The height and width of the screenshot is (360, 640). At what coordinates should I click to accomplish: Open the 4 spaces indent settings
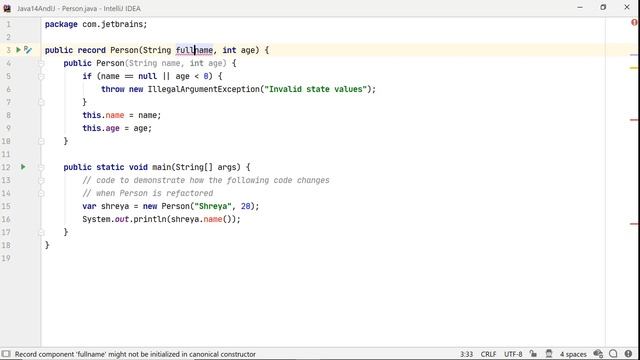coord(573,354)
